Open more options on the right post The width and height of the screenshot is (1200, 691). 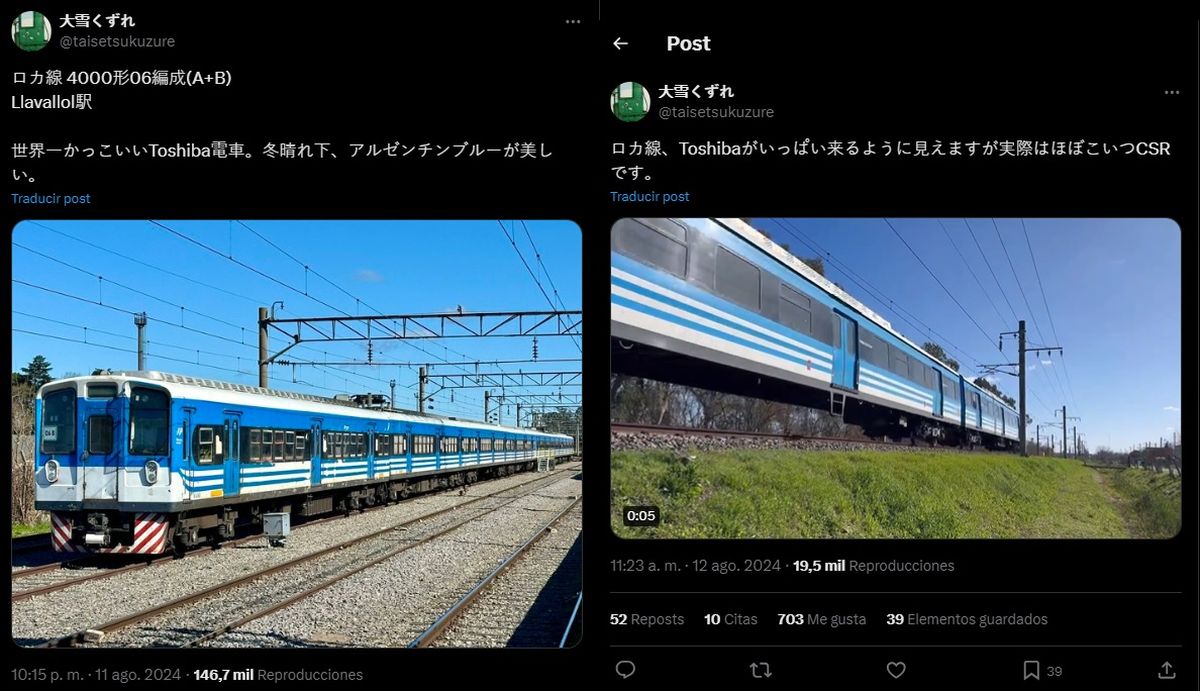click(x=1171, y=92)
